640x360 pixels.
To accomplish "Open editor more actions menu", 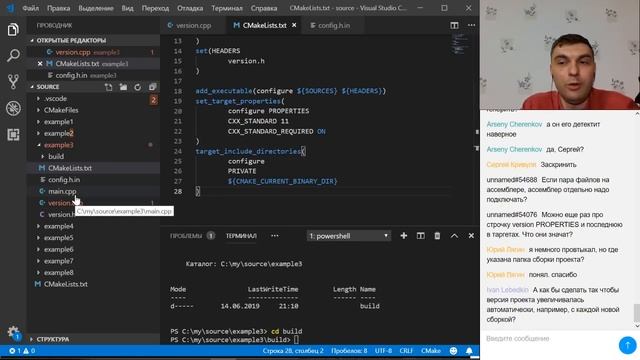I will 471,25.
